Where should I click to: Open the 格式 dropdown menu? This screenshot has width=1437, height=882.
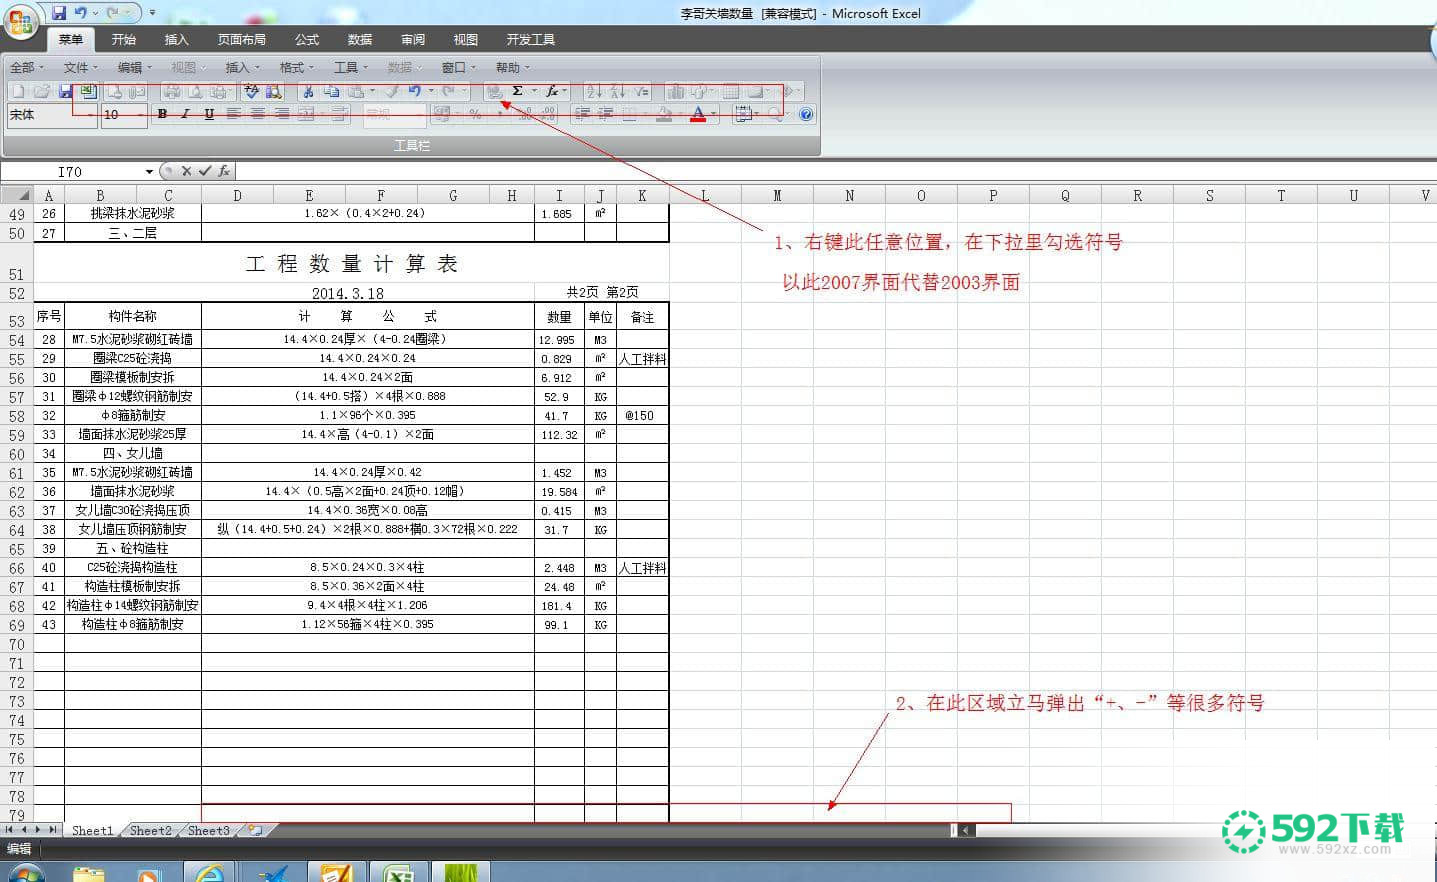[297, 67]
